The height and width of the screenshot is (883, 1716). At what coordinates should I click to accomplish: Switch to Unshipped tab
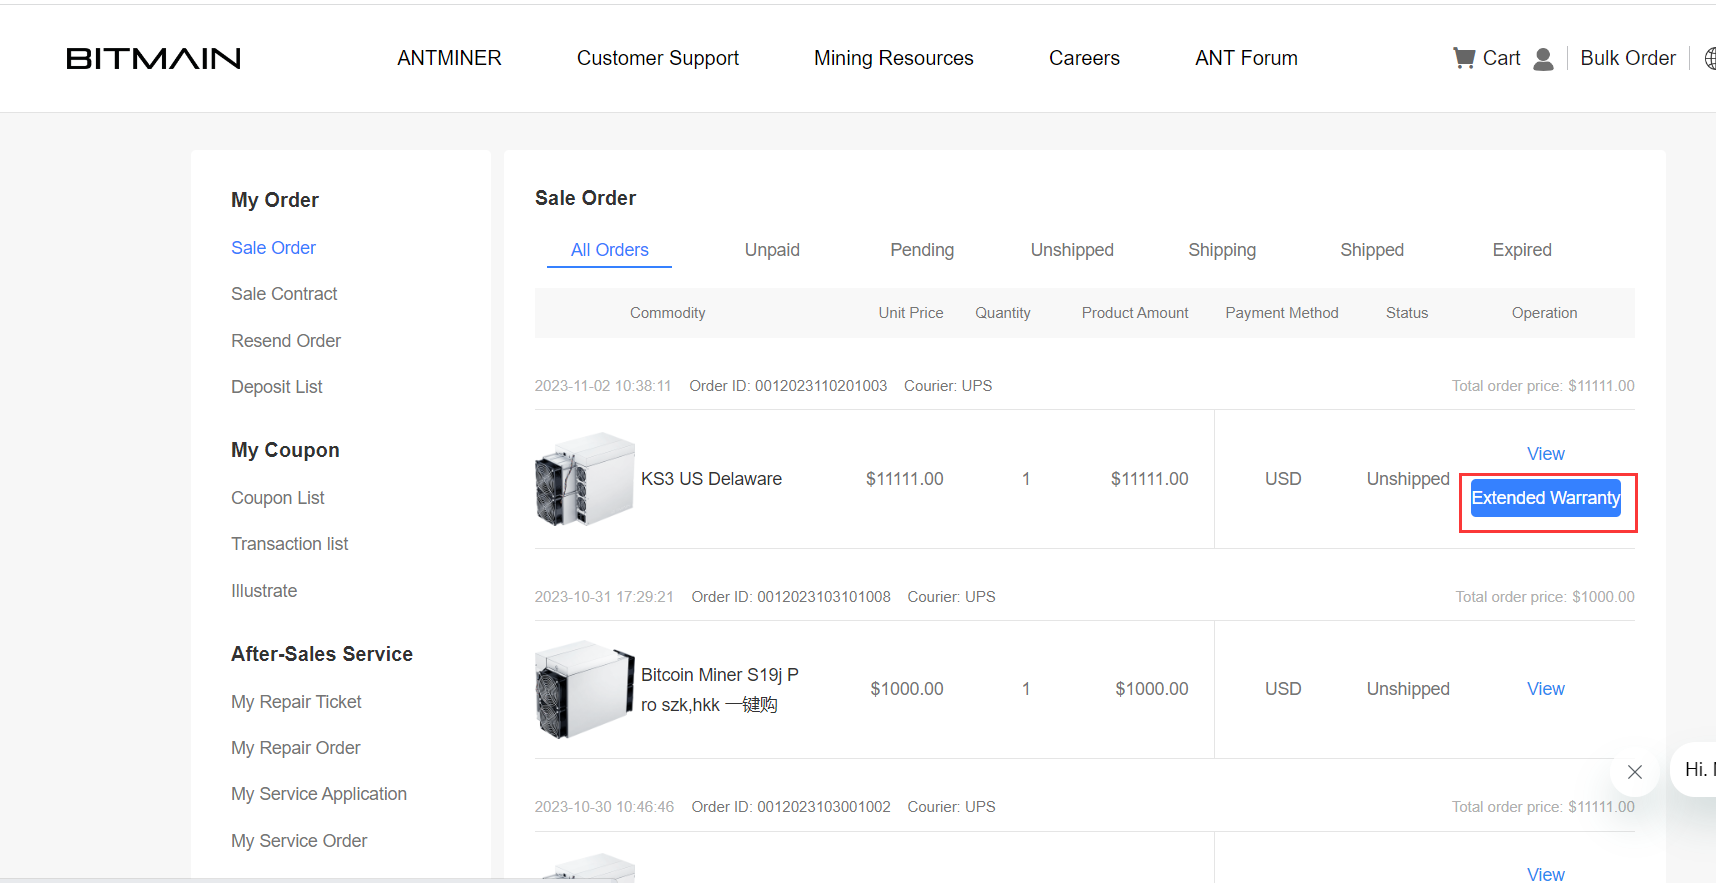point(1072,250)
